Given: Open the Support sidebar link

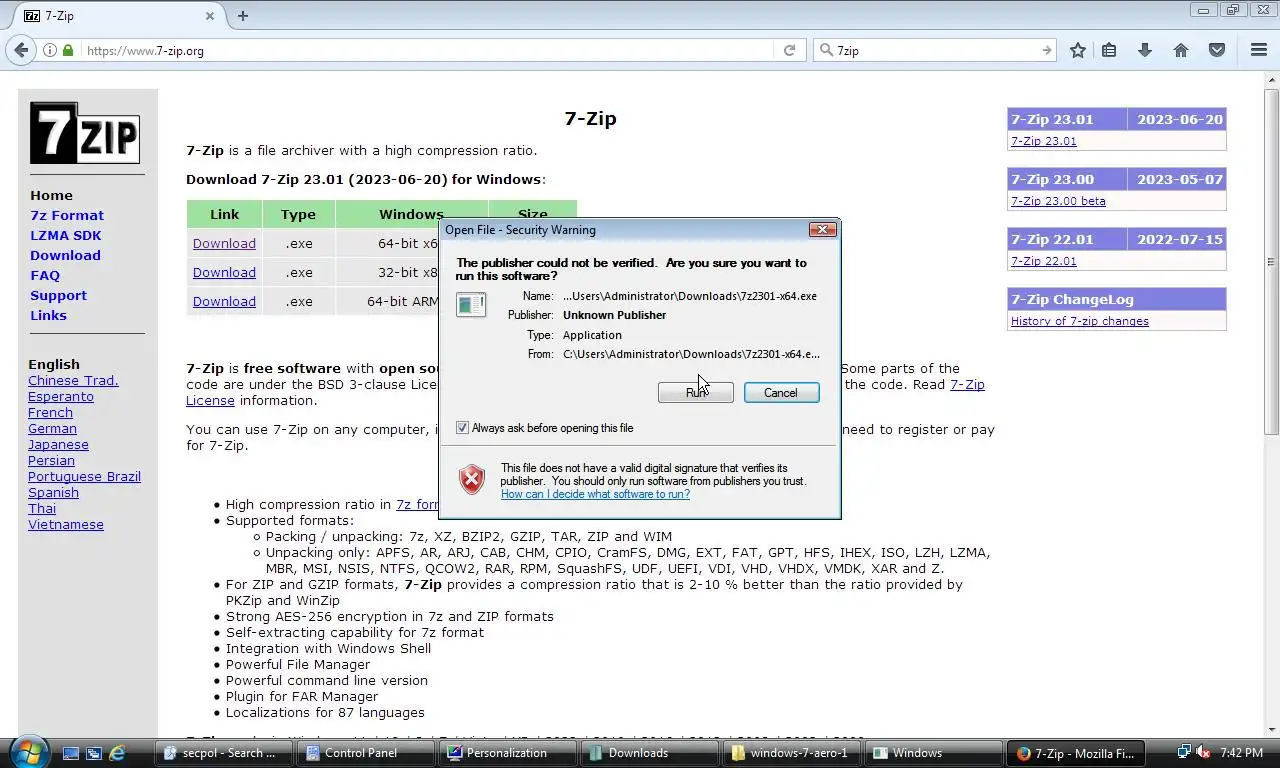Looking at the screenshot, I should pyautogui.click(x=58, y=295).
